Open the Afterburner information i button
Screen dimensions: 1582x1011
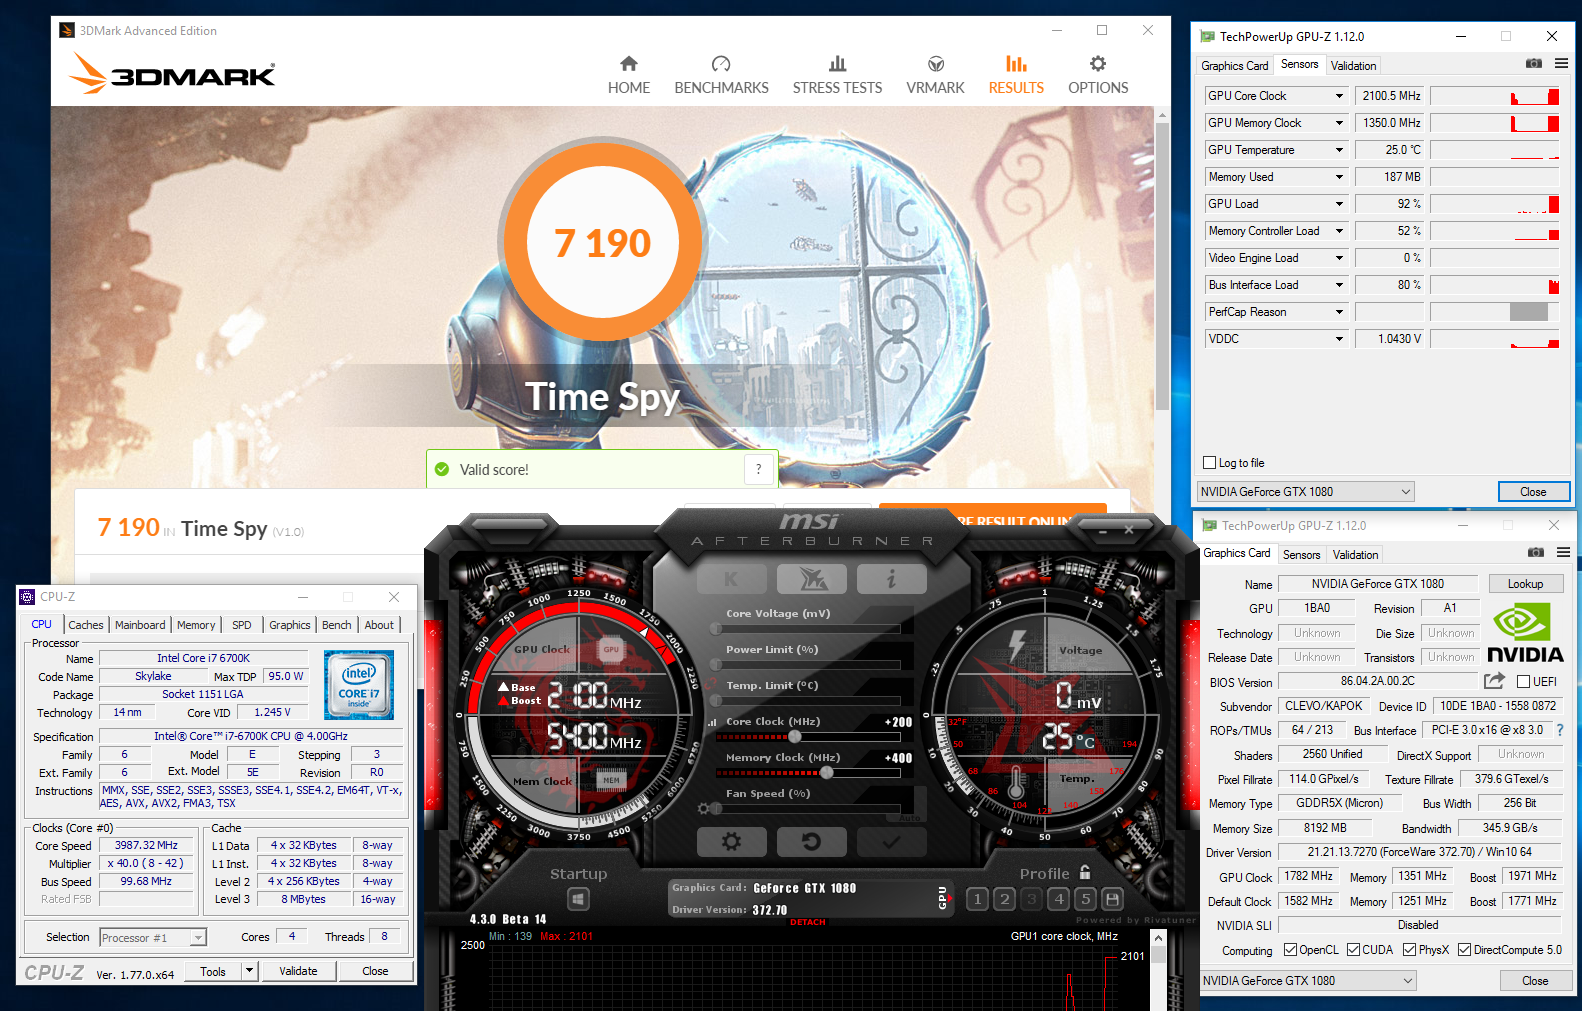[x=891, y=579]
